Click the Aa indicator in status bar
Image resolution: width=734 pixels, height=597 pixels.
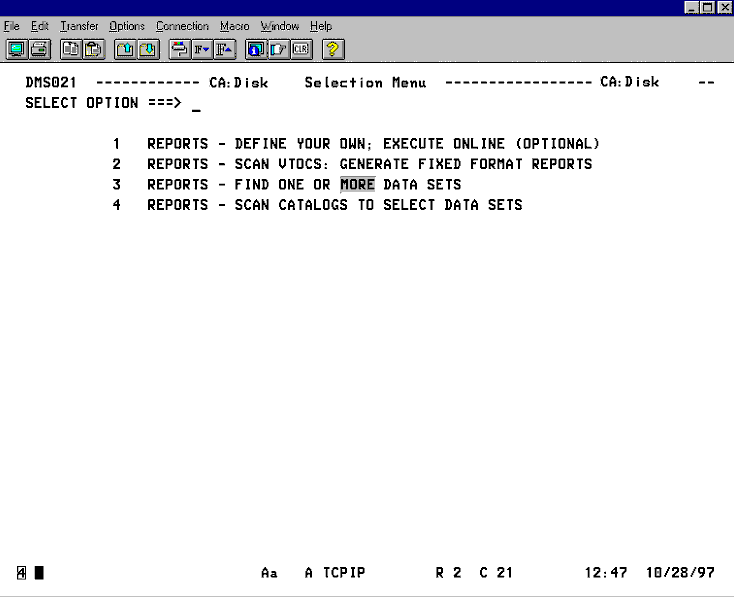tap(269, 573)
